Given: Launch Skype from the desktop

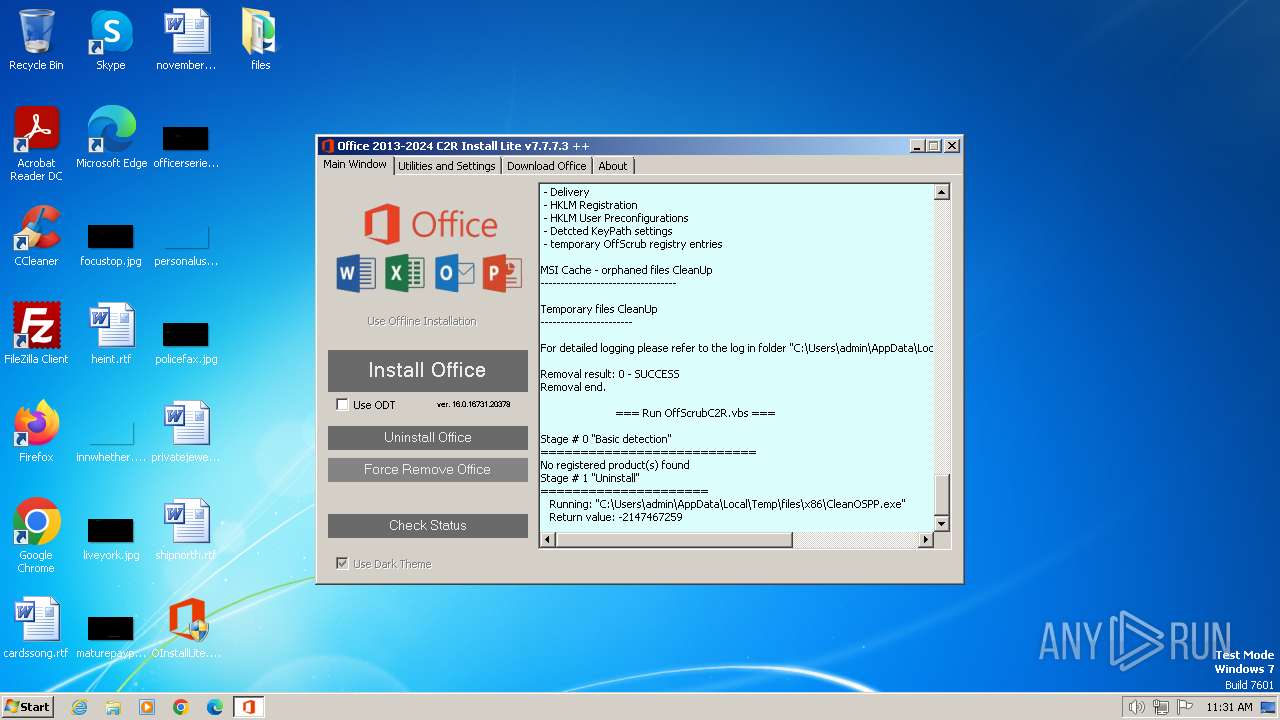Looking at the screenshot, I should tap(110, 40).
